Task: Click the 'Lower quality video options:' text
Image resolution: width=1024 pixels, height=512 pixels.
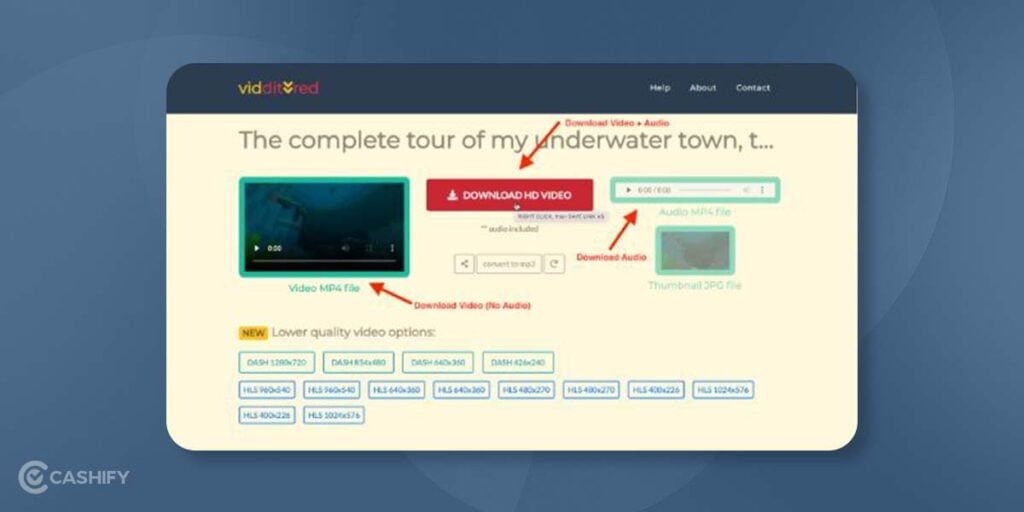Action: (x=353, y=332)
